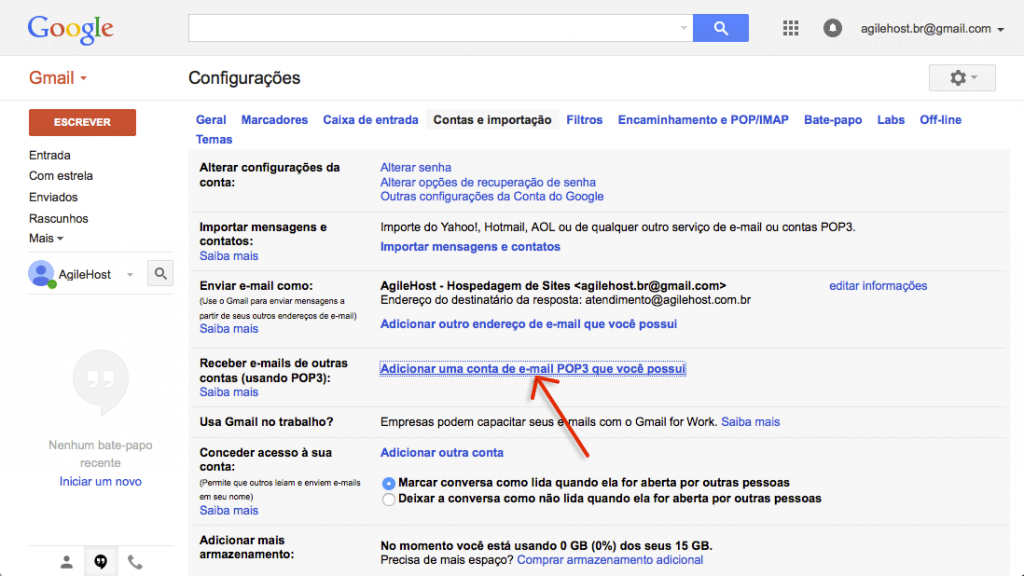Select mark conversation as read radio option
This screenshot has width=1024, height=576.
[389, 483]
